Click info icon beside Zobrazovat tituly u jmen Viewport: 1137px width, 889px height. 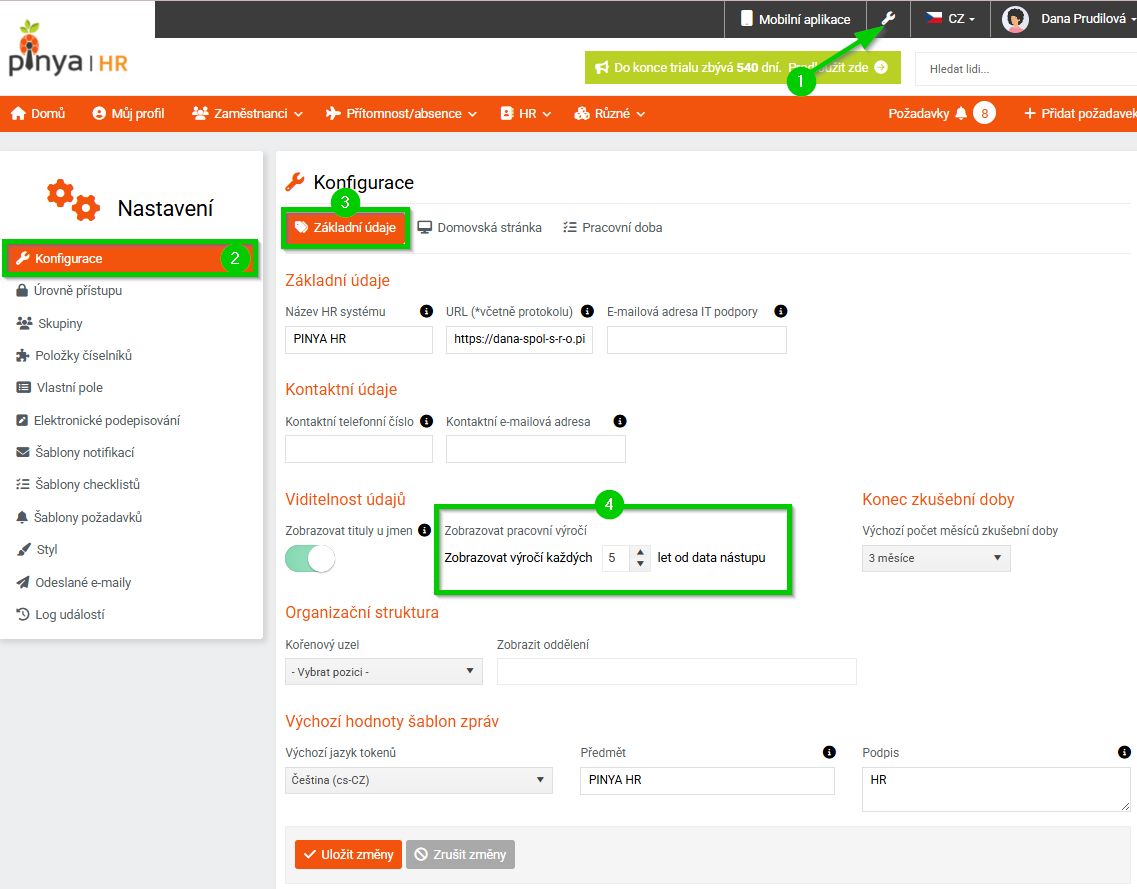425,530
